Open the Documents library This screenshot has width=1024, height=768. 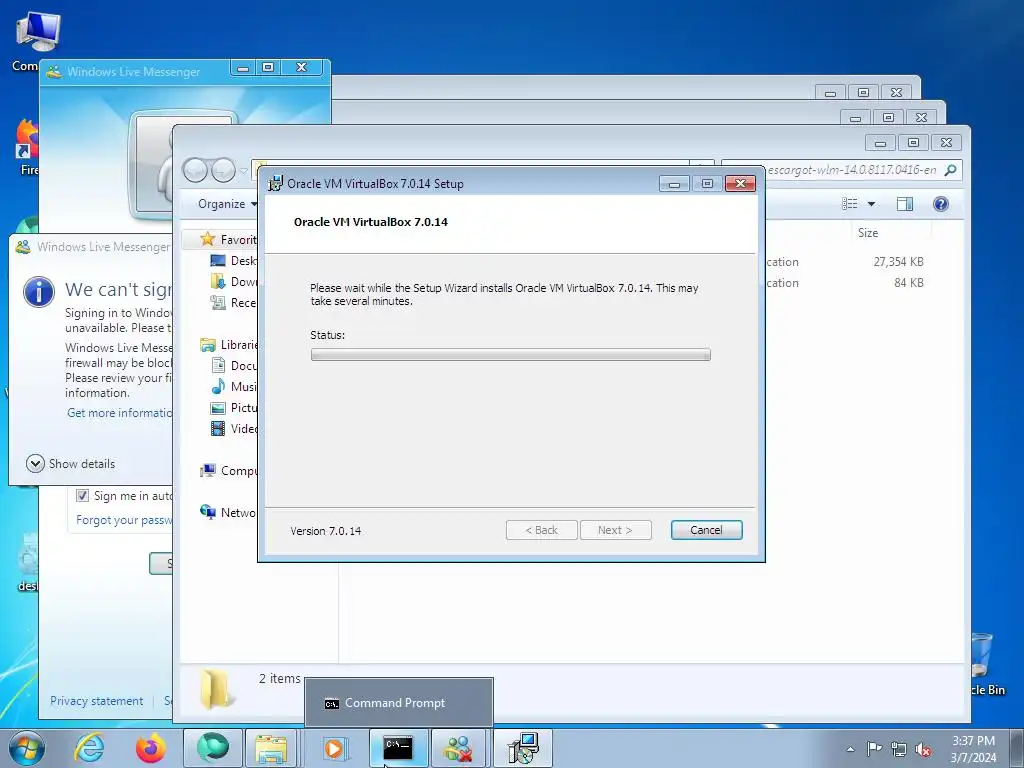(234, 366)
